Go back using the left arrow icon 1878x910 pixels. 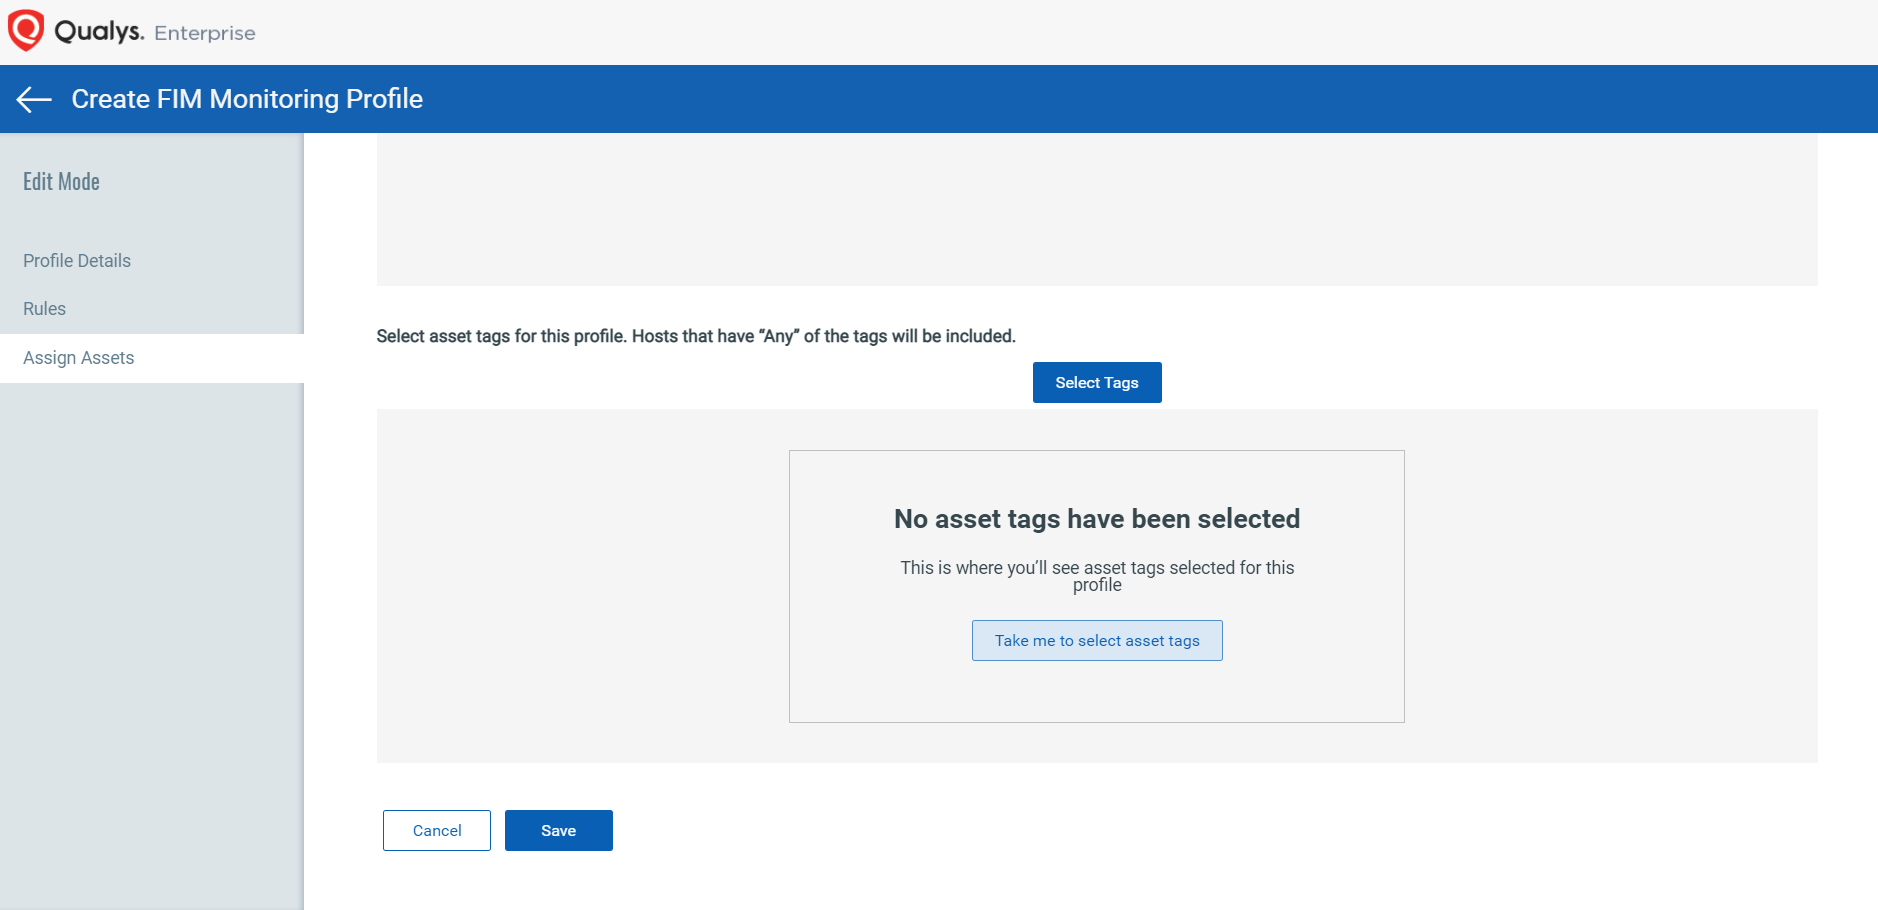coord(34,99)
